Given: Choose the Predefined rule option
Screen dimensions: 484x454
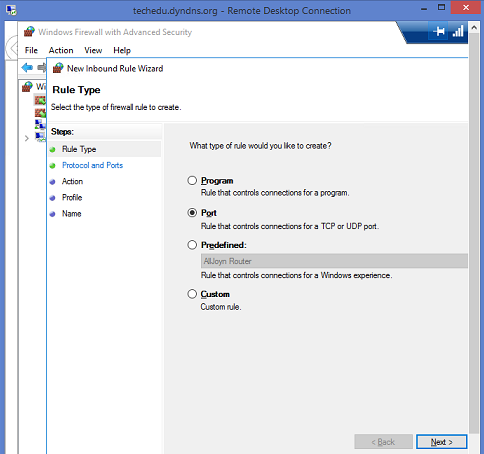Looking at the screenshot, I should coord(192,245).
